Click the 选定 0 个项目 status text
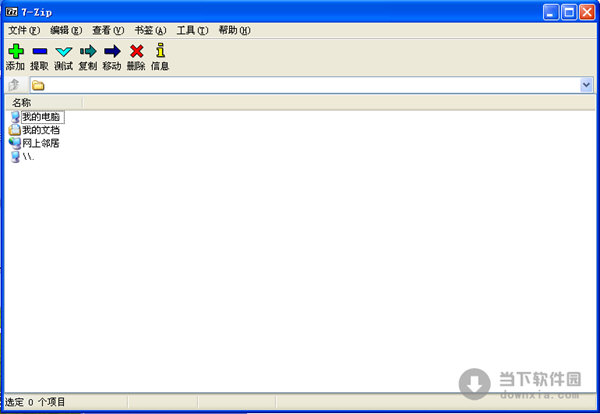600x414 pixels. (x=35, y=402)
